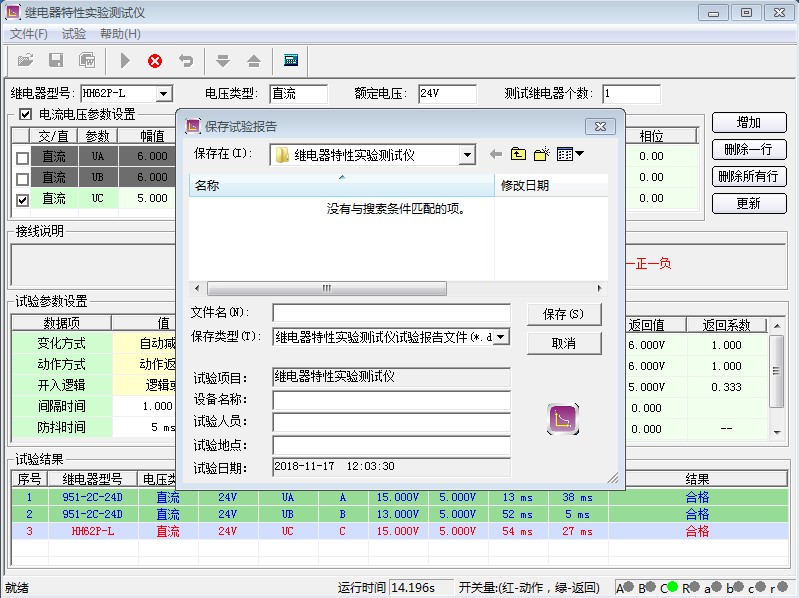Click the back arrow in save dialog
Screen dimensions: 799x598
click(x=495, y=155)
